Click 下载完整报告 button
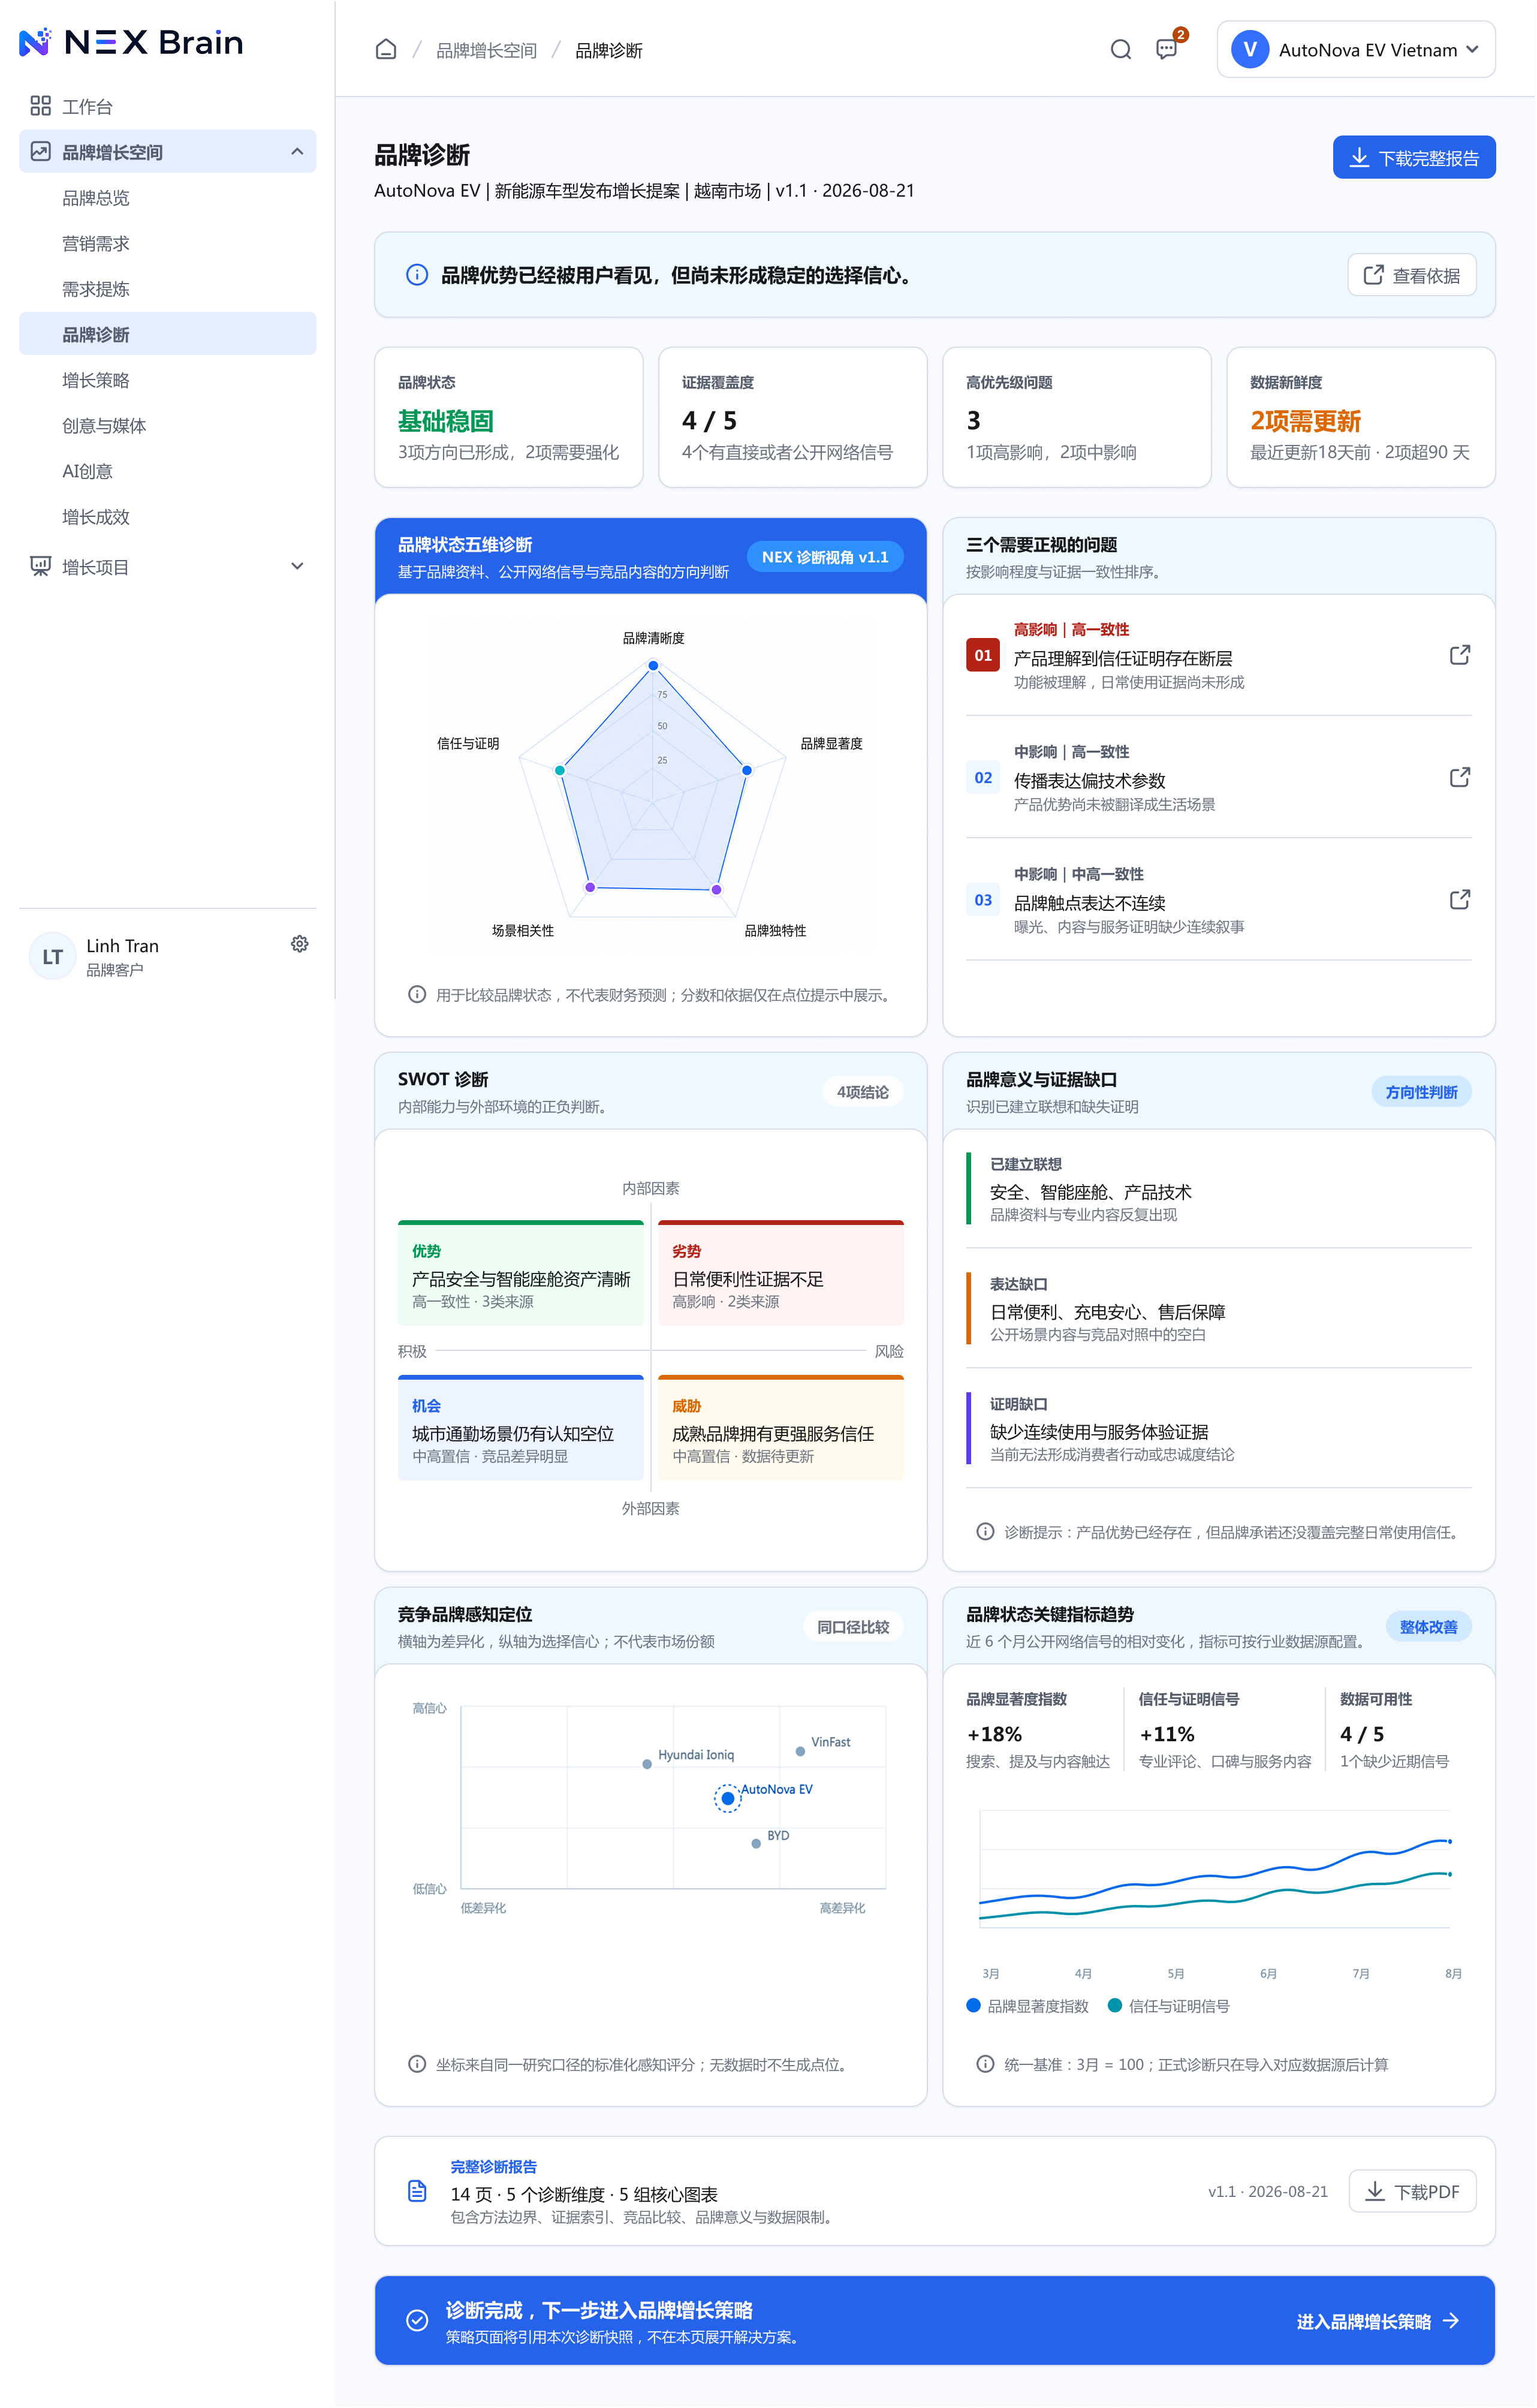 [x=1413, y=157]
